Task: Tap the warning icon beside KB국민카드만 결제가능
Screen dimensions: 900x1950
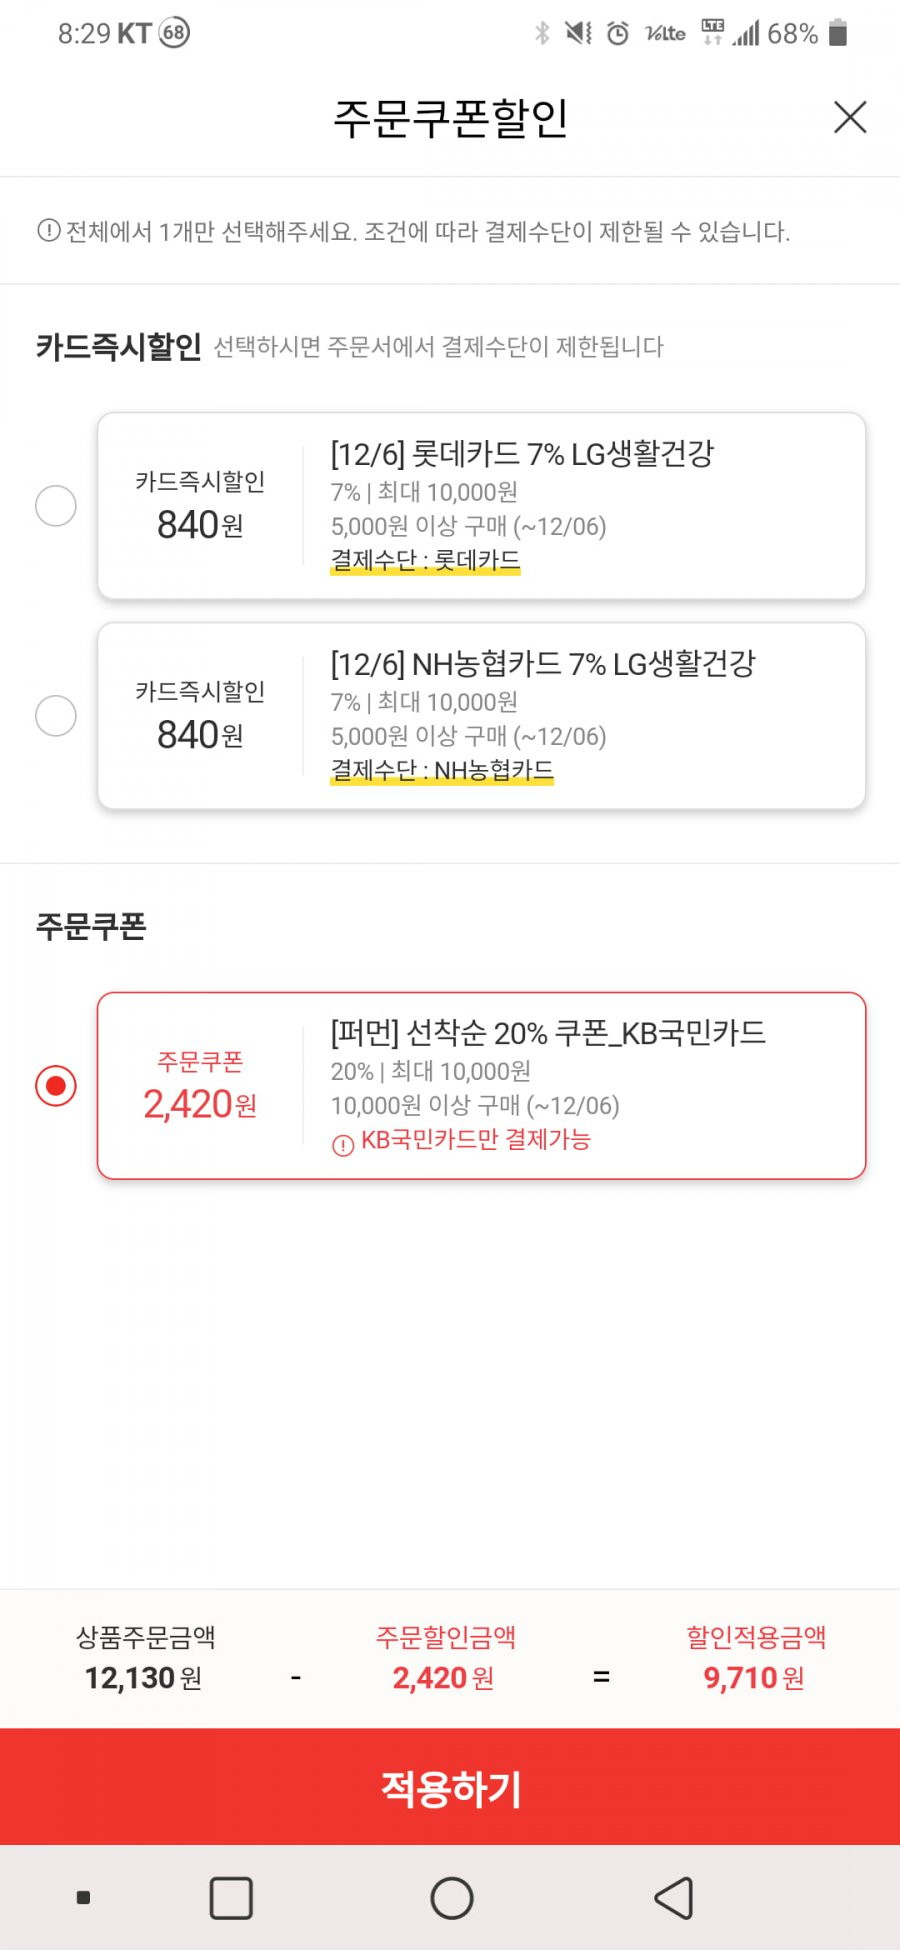Action: [x=343, y=1145]
